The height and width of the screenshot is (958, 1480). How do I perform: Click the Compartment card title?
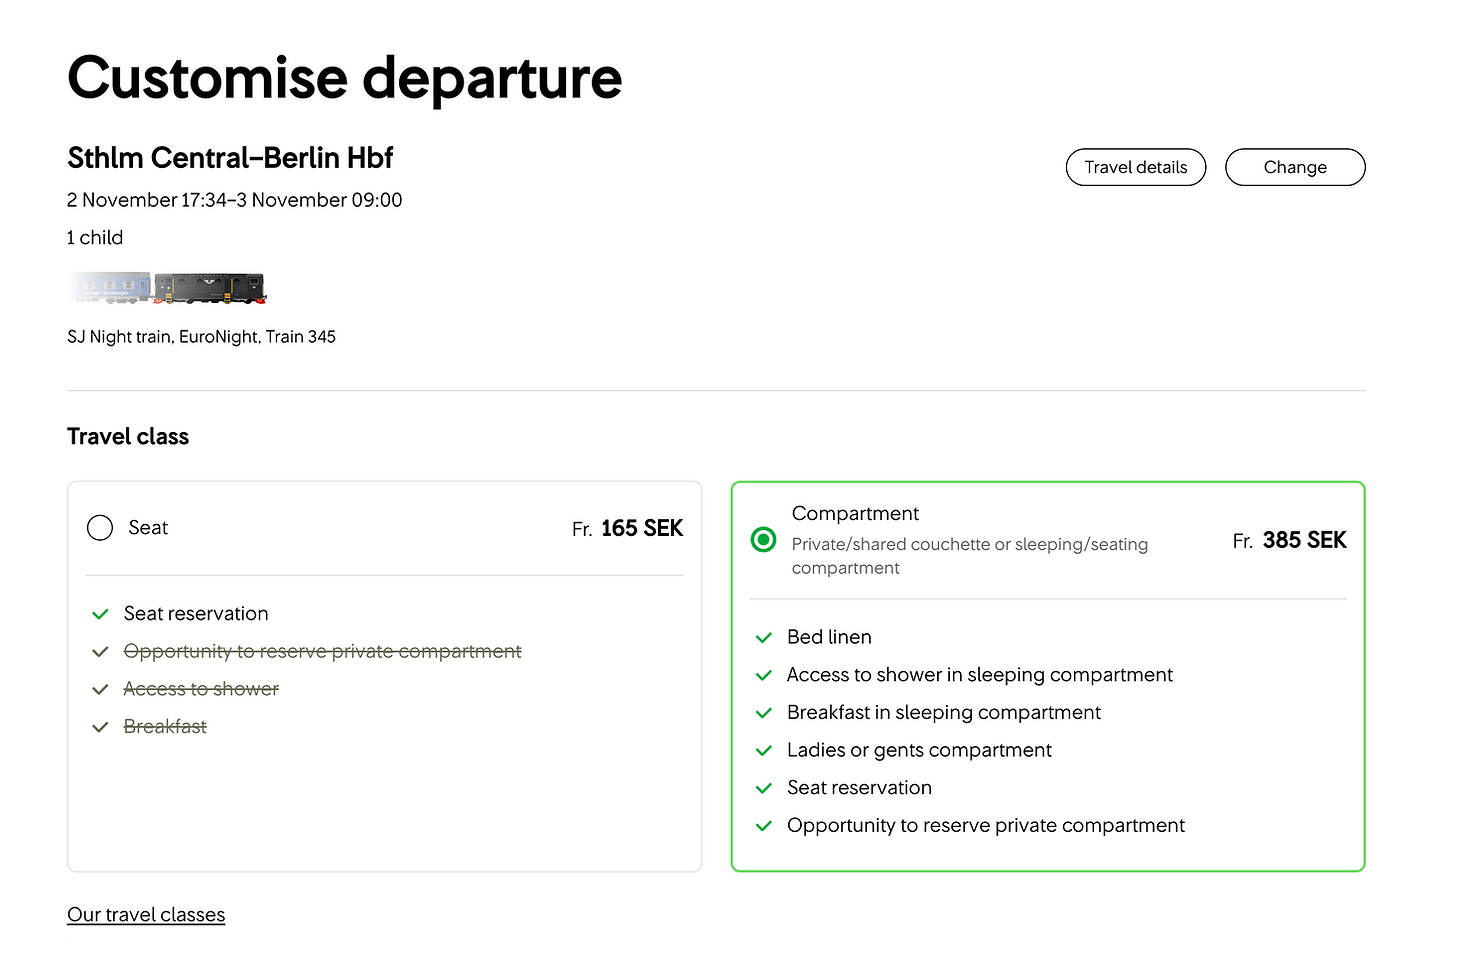tap(855, 513)
